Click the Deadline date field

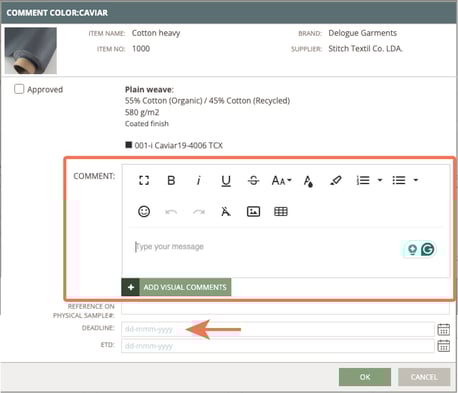point(278,329)
